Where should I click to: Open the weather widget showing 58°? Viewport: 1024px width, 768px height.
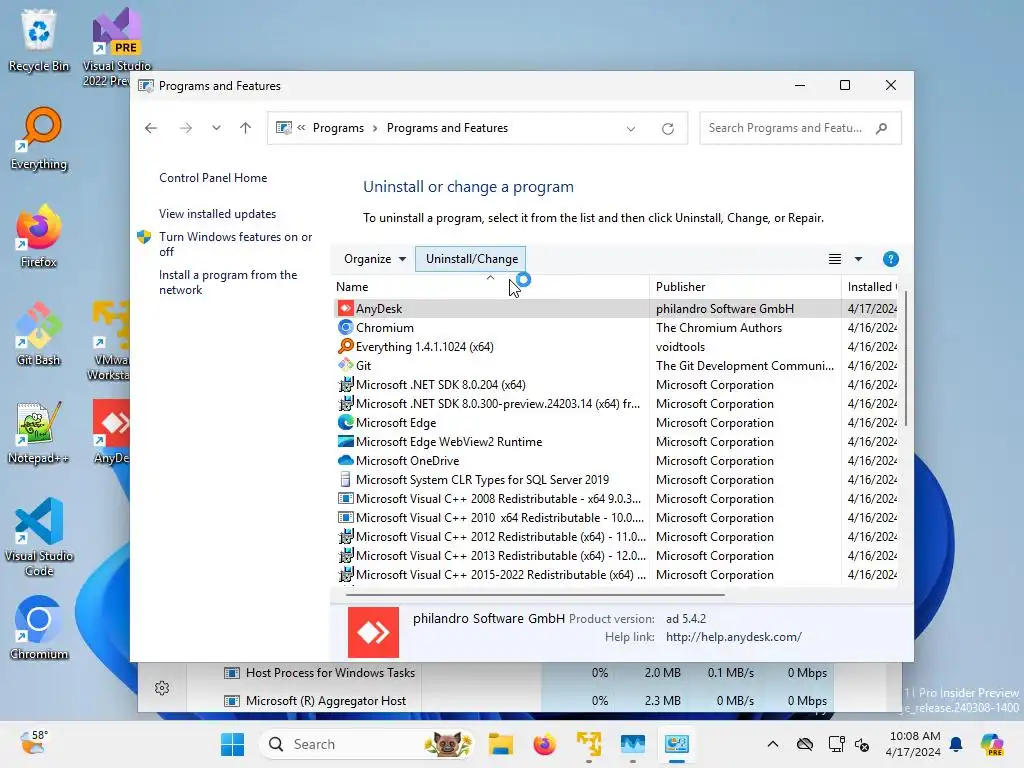pyautogui.click(x=34, y=743)
